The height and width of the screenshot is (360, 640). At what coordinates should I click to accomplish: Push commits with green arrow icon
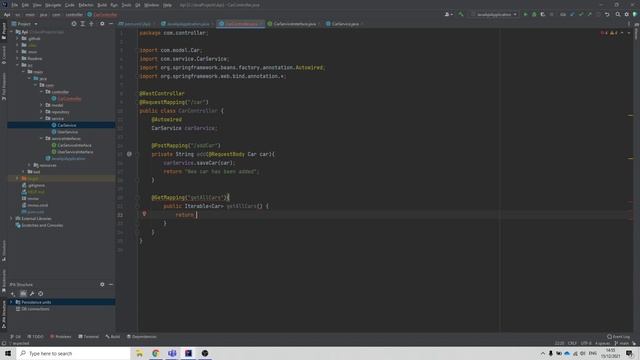point(589,14)
